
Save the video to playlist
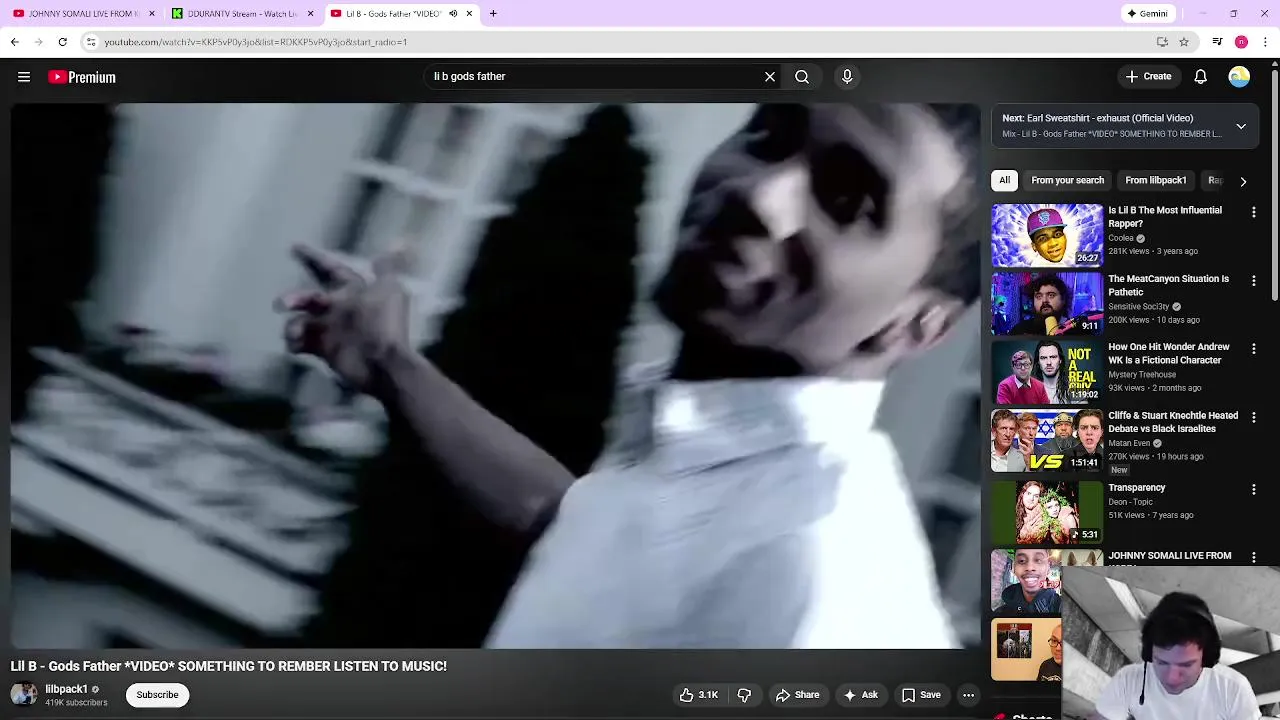pos(921,695)
